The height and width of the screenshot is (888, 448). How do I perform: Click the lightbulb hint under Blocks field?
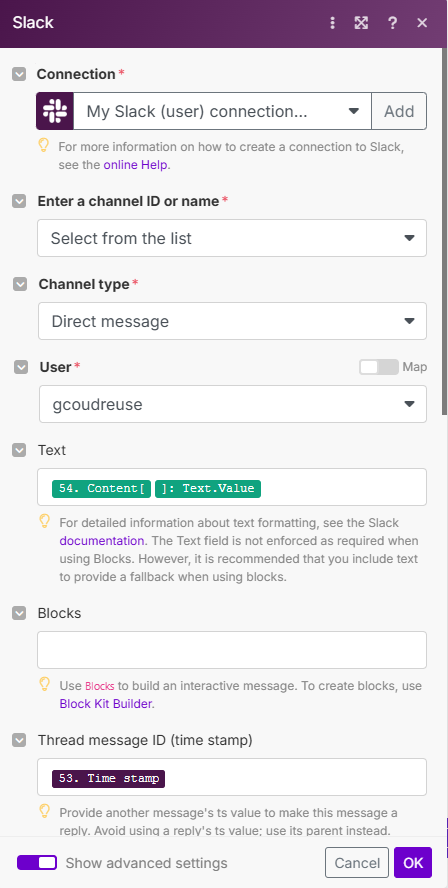(44, 685)
